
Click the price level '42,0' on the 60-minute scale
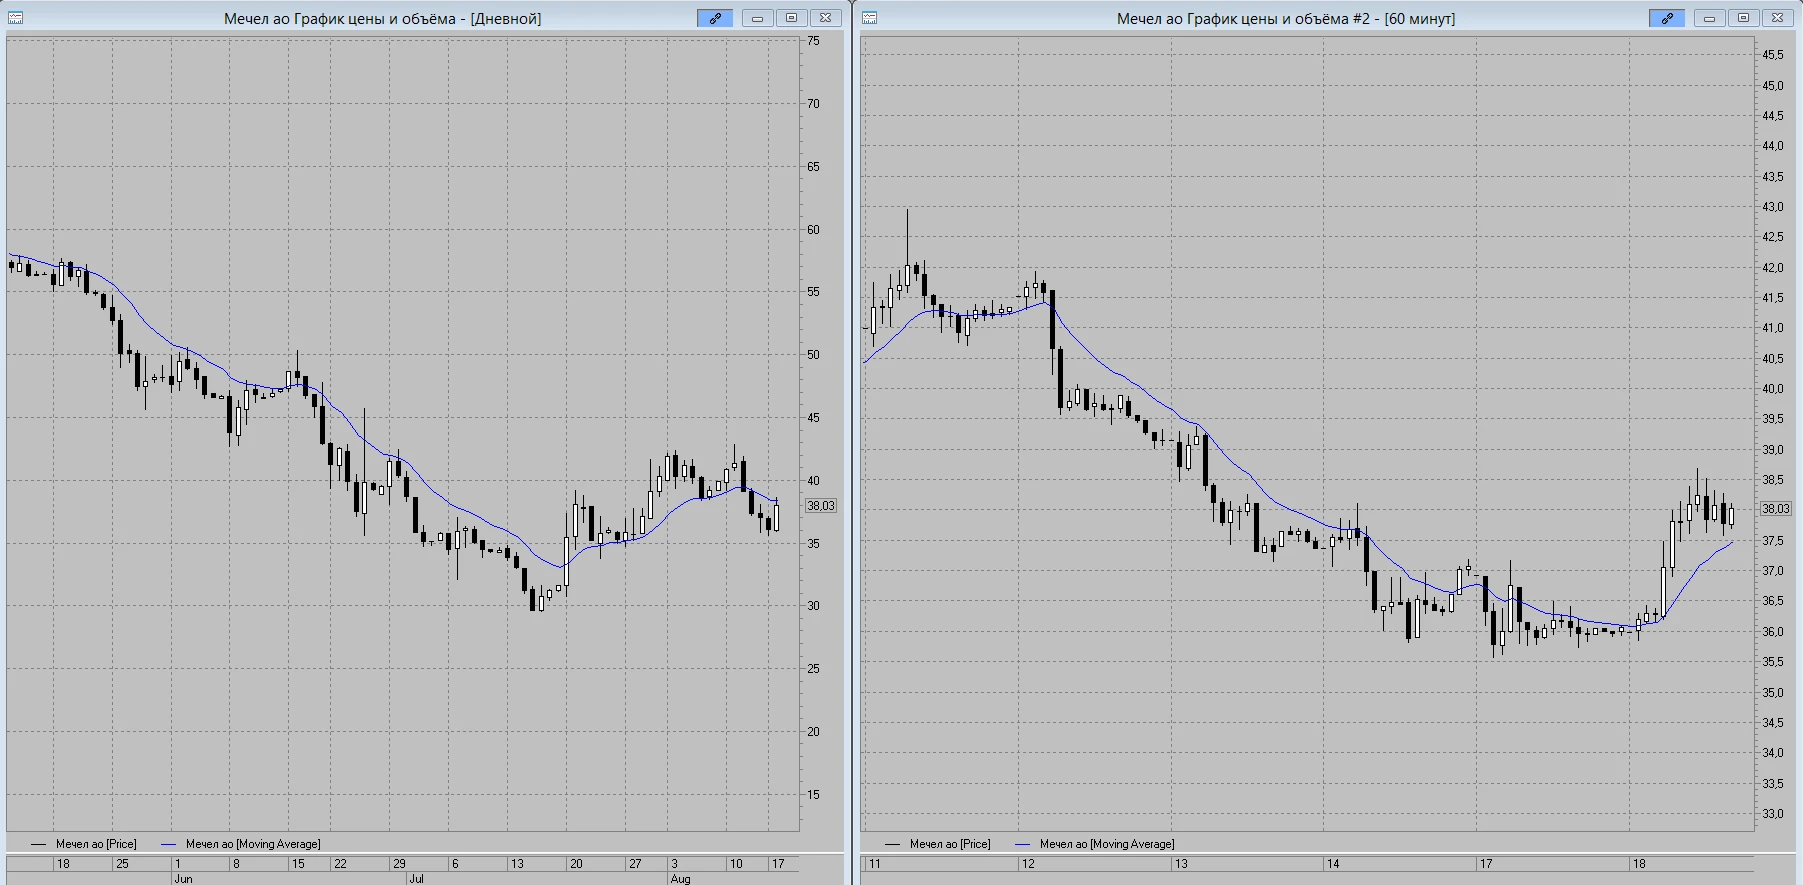point(1773,268)
